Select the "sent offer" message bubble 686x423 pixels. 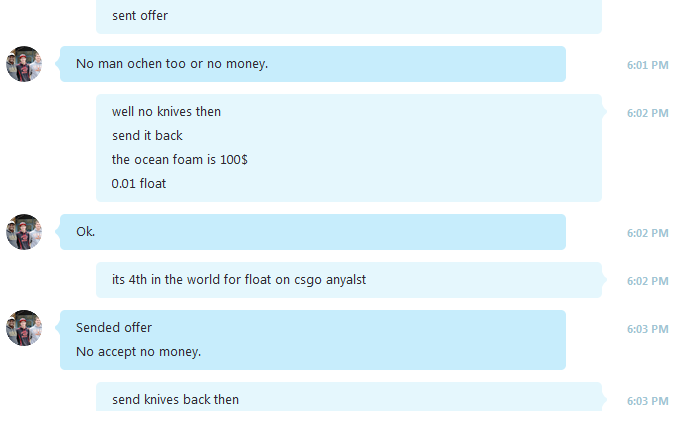point(349,17)
